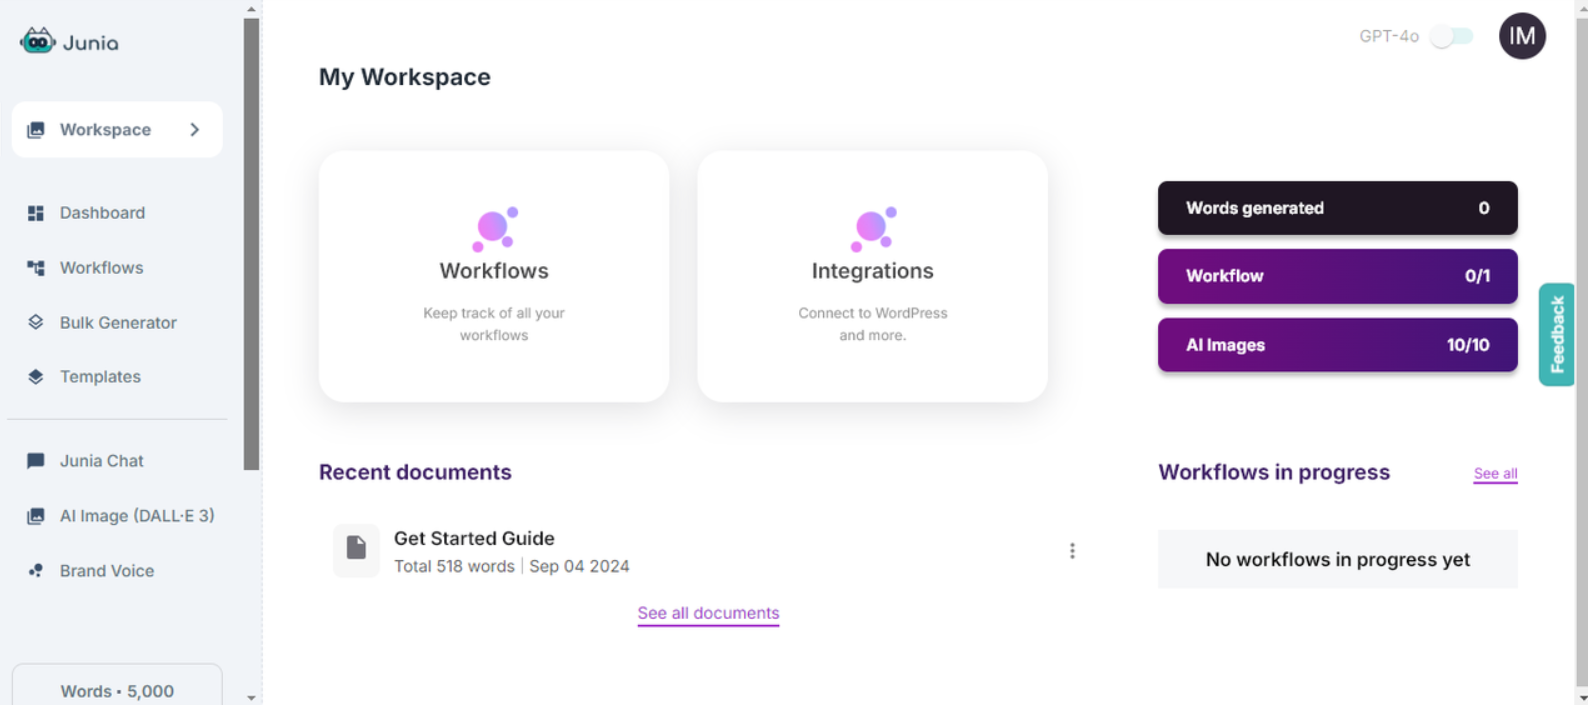Click Total 518 words text

pyautogui.click(x=454, y=566)
